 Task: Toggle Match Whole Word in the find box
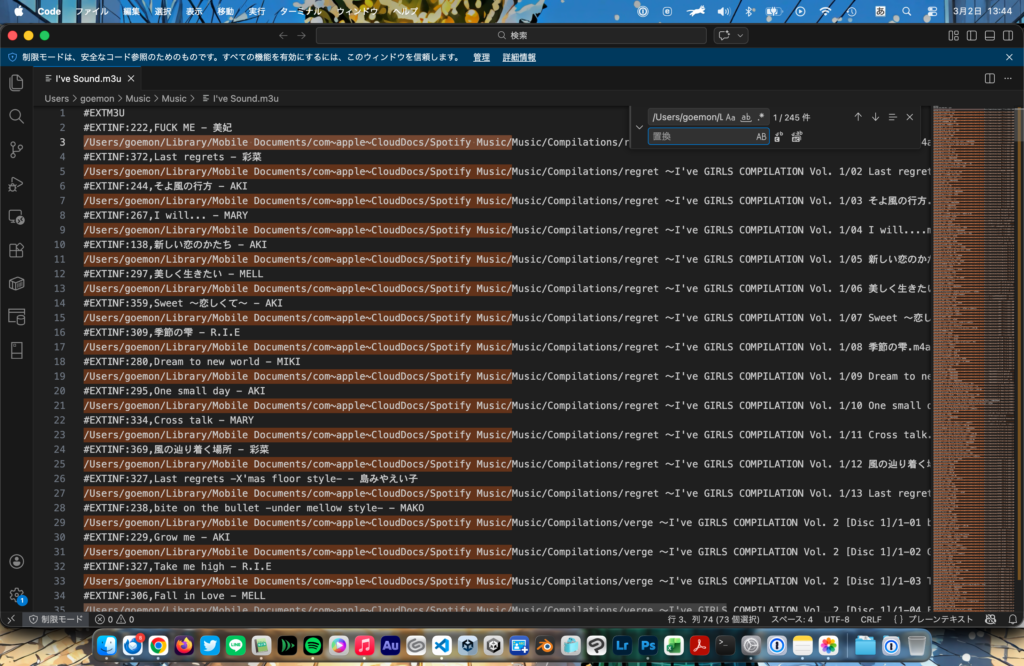[746, 117]
